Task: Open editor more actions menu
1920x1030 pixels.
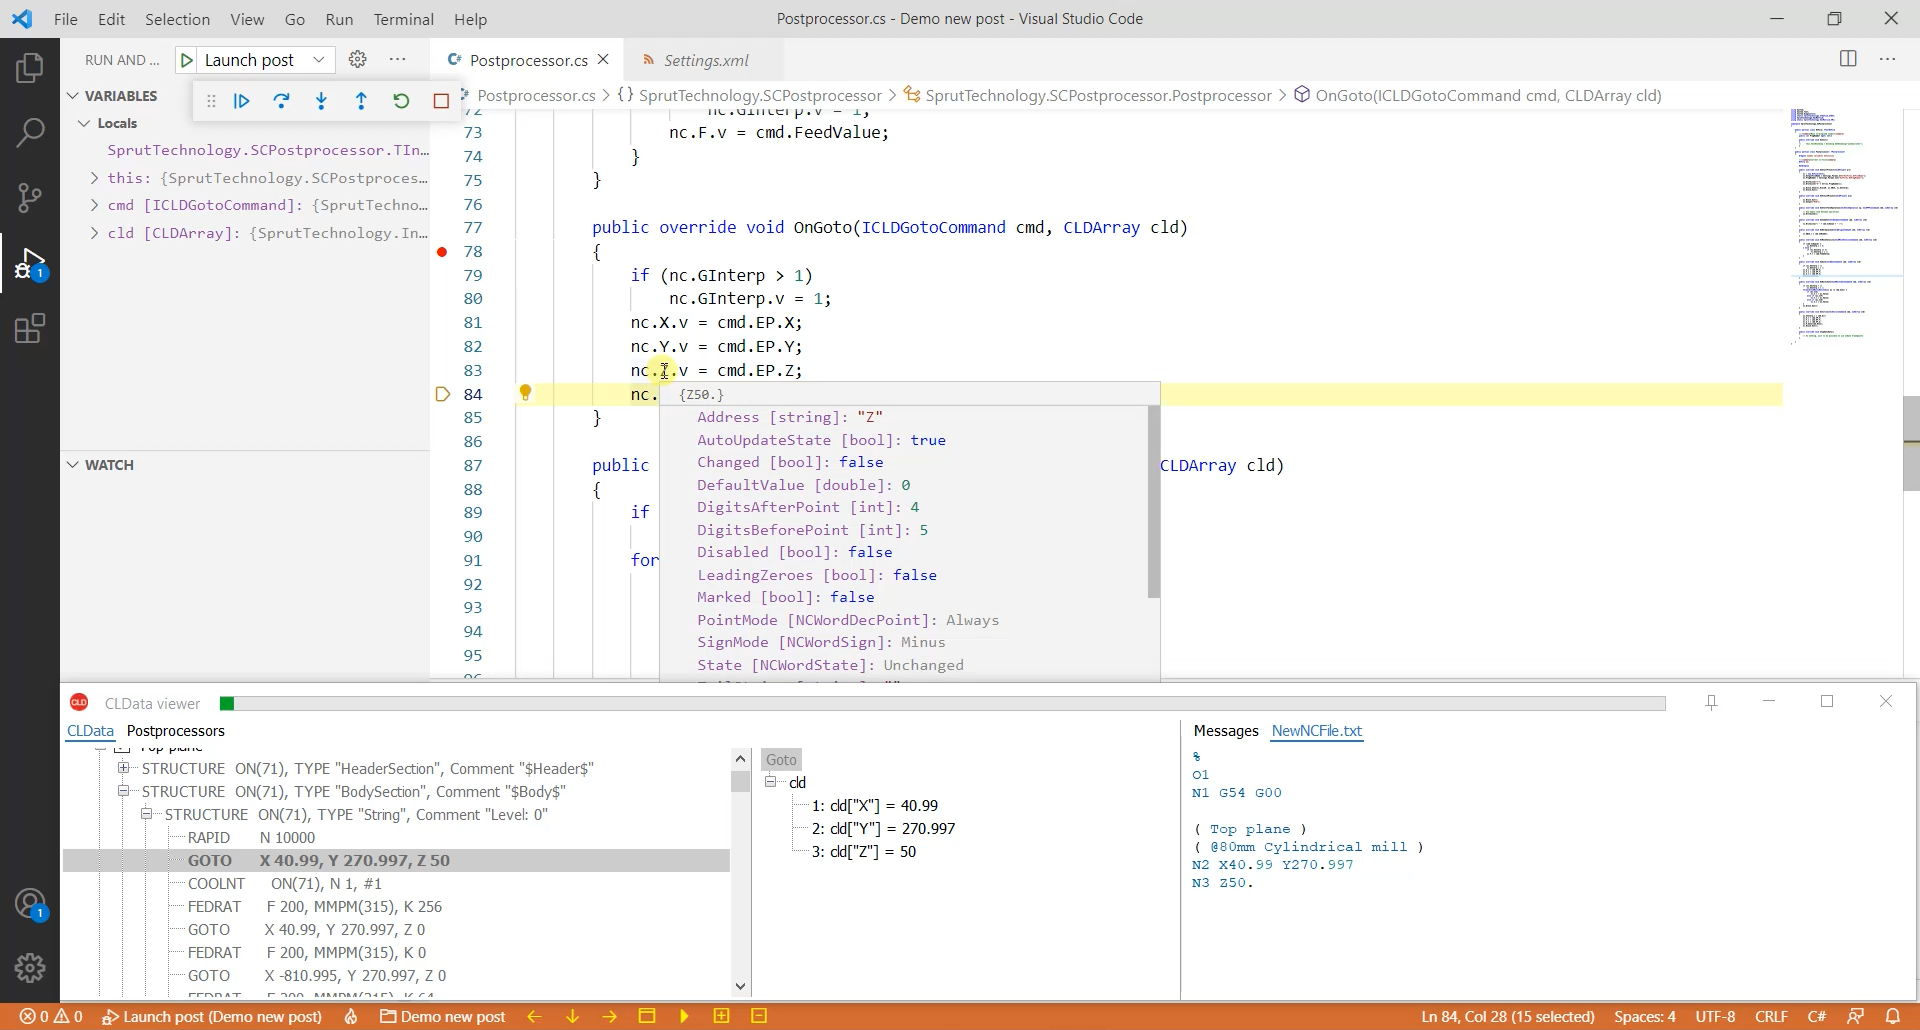Action: [1888, 60]
